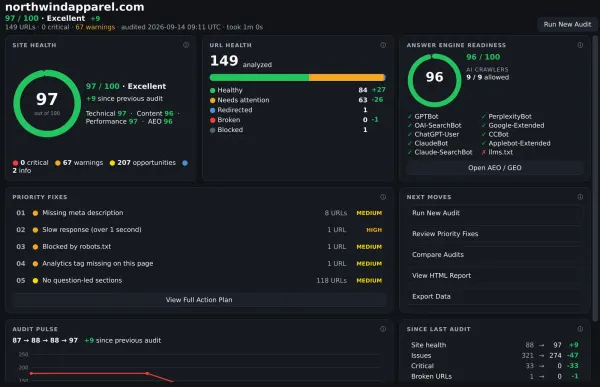Click View Full Action Plan button

[199, 300]
